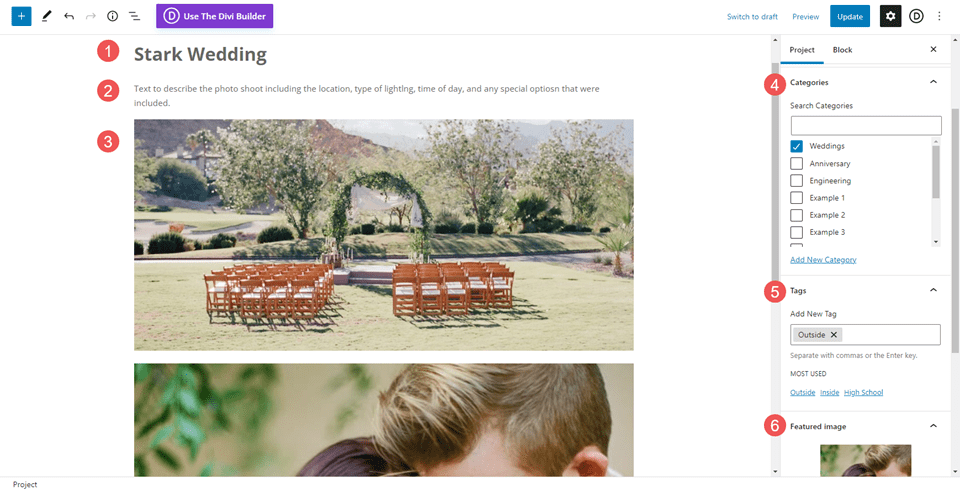Switch to the Block tab
The image size is (960, 491).
842,49
